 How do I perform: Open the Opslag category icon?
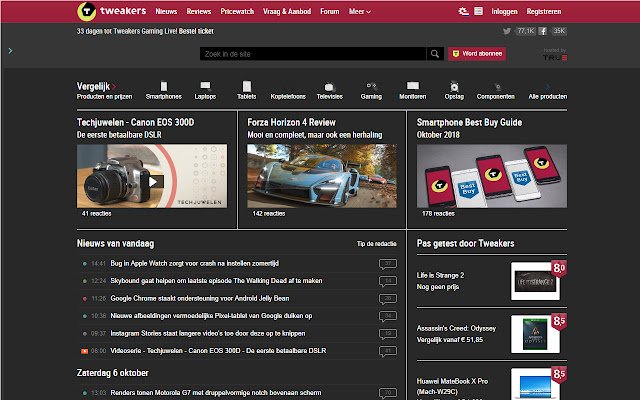click(x=454, y=87)
